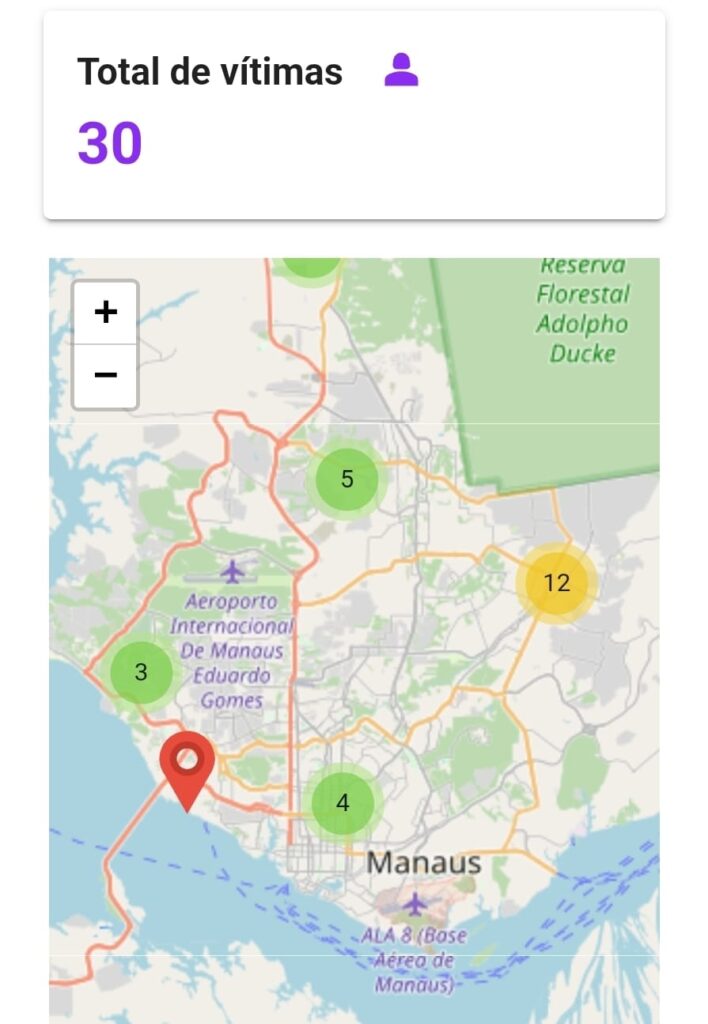
Task: Click the Reserva Florestal Adolpho Ducke label
Action: coord(583,310)
